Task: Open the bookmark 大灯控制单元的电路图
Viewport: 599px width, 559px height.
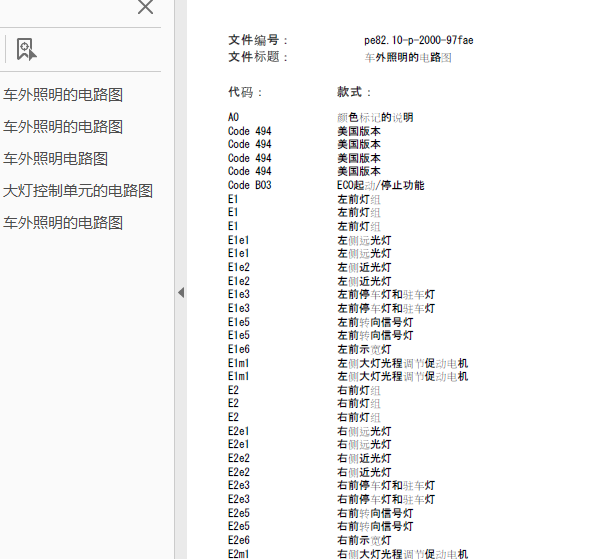Action: (x=78, y=191)
